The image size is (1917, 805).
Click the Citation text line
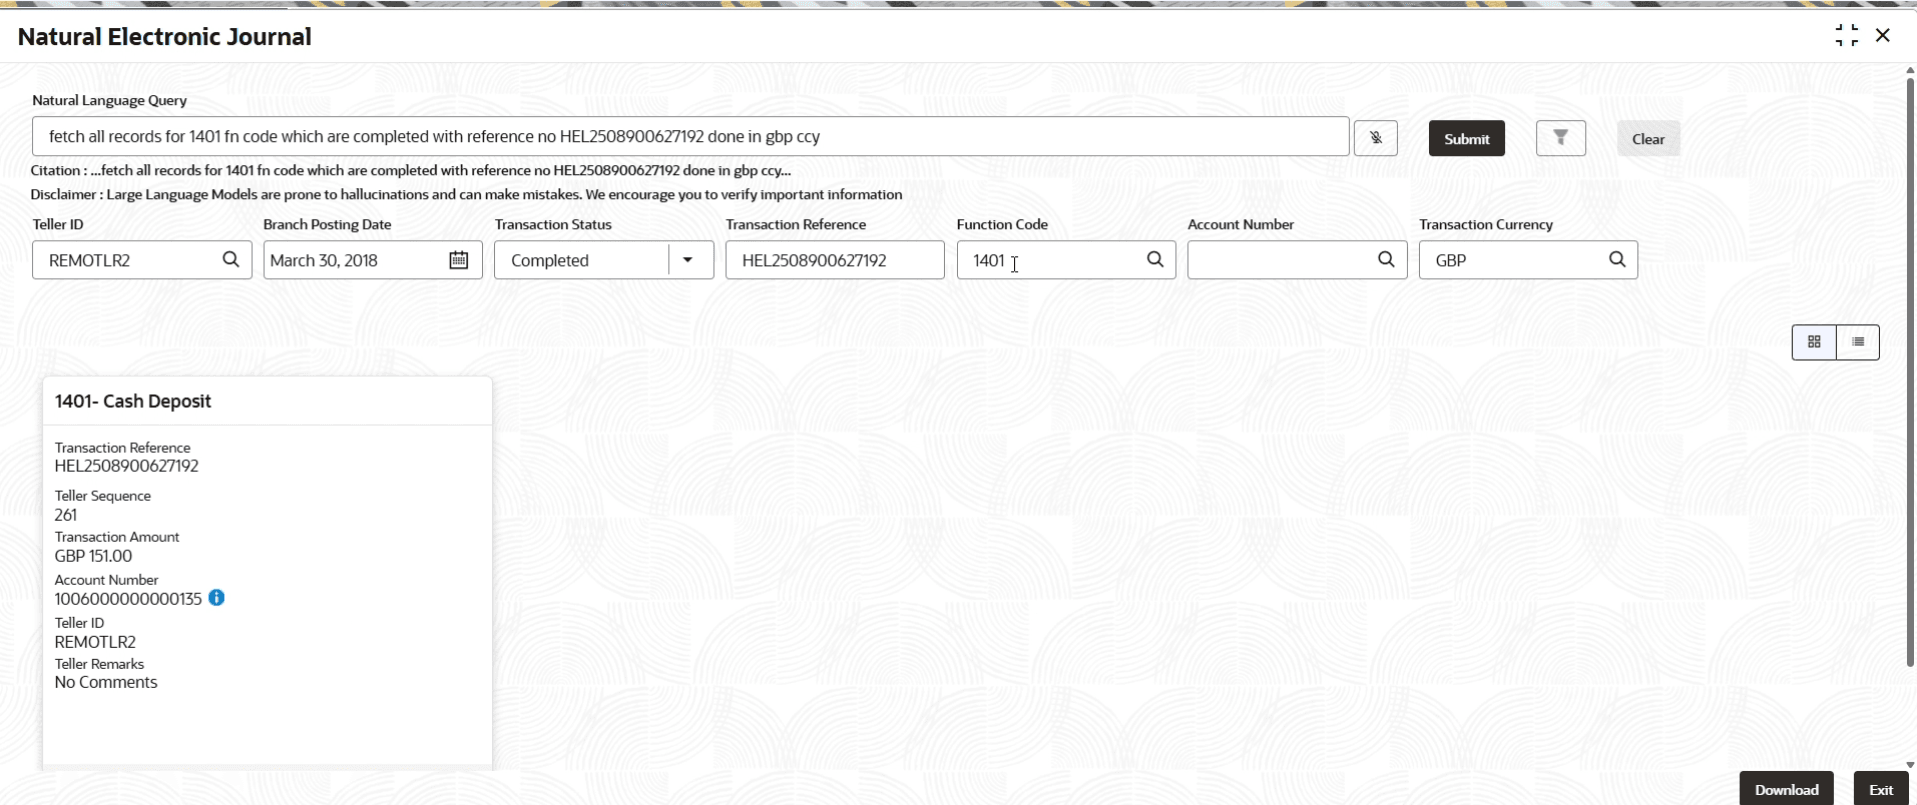pos(410,170)
